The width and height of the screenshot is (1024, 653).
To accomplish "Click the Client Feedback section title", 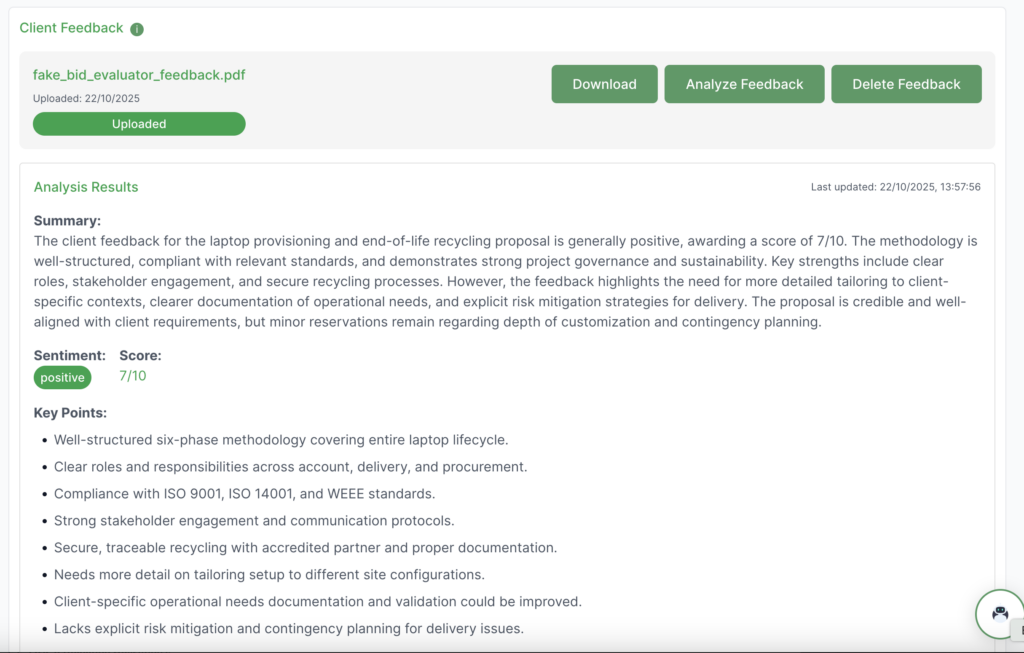I will coord(71,28).
